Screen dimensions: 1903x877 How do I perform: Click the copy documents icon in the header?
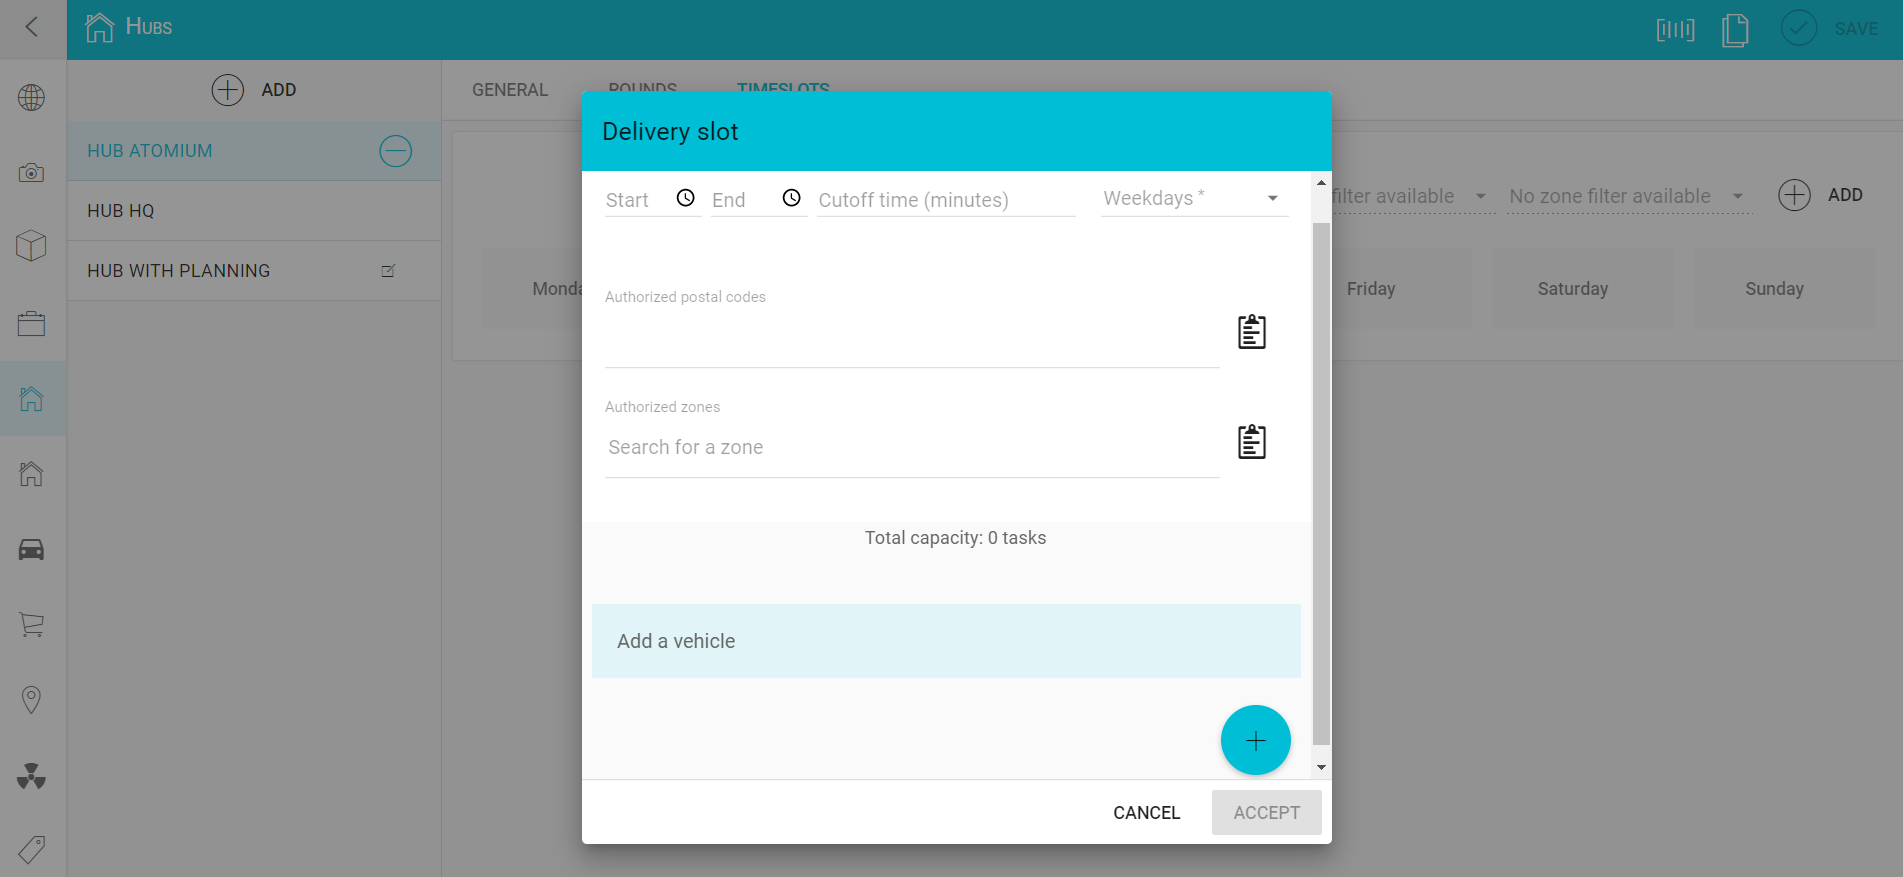pyautogui.click(x=1735, y=29)
